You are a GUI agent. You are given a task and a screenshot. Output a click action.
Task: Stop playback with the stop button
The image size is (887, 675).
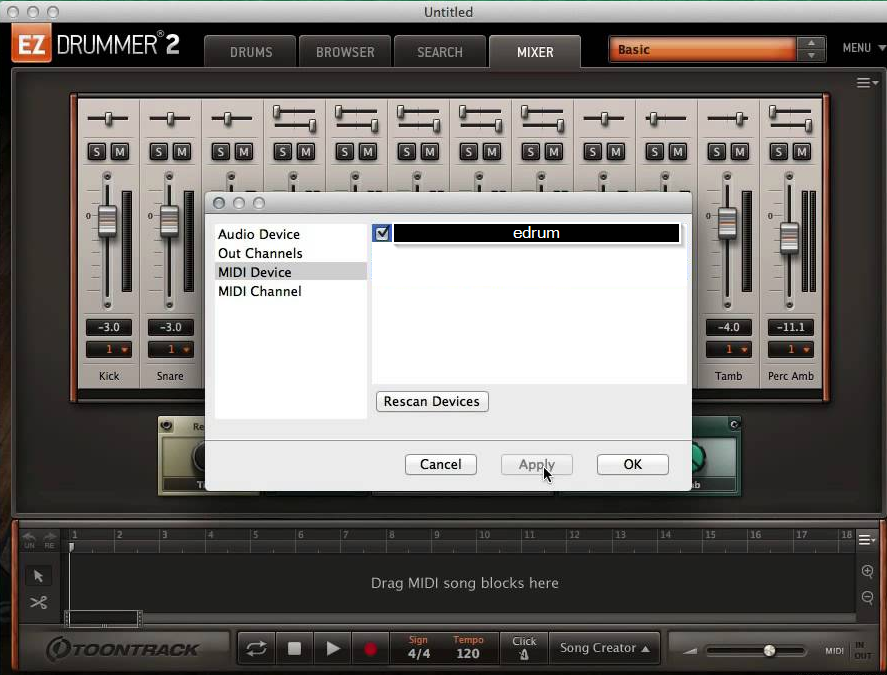coord(294,648)
